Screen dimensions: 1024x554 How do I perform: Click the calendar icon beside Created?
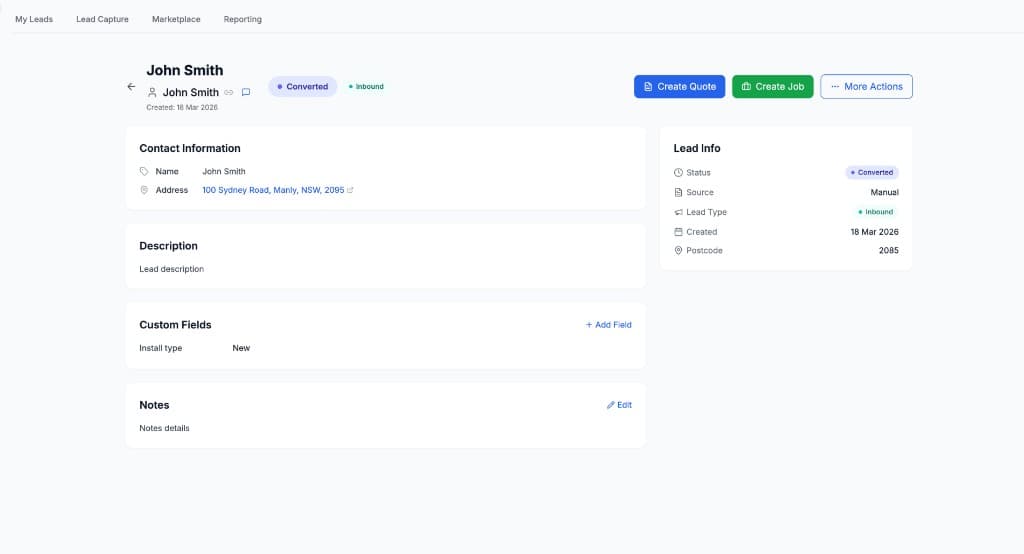678,232
